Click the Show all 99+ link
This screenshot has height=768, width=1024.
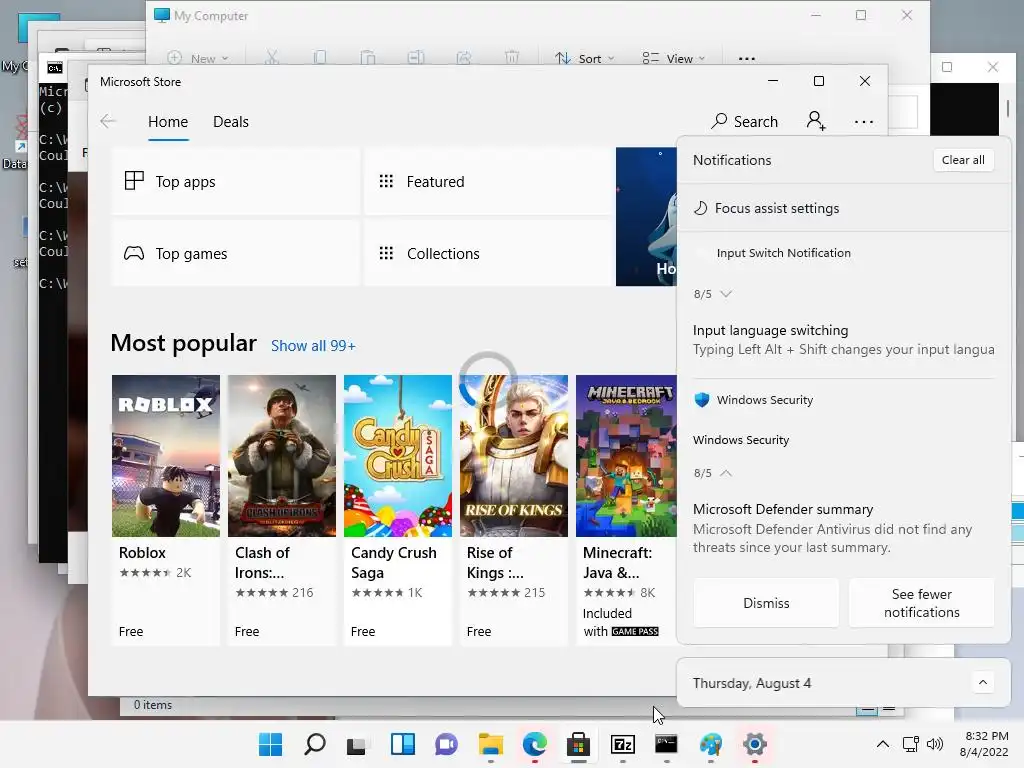point(313,345)
